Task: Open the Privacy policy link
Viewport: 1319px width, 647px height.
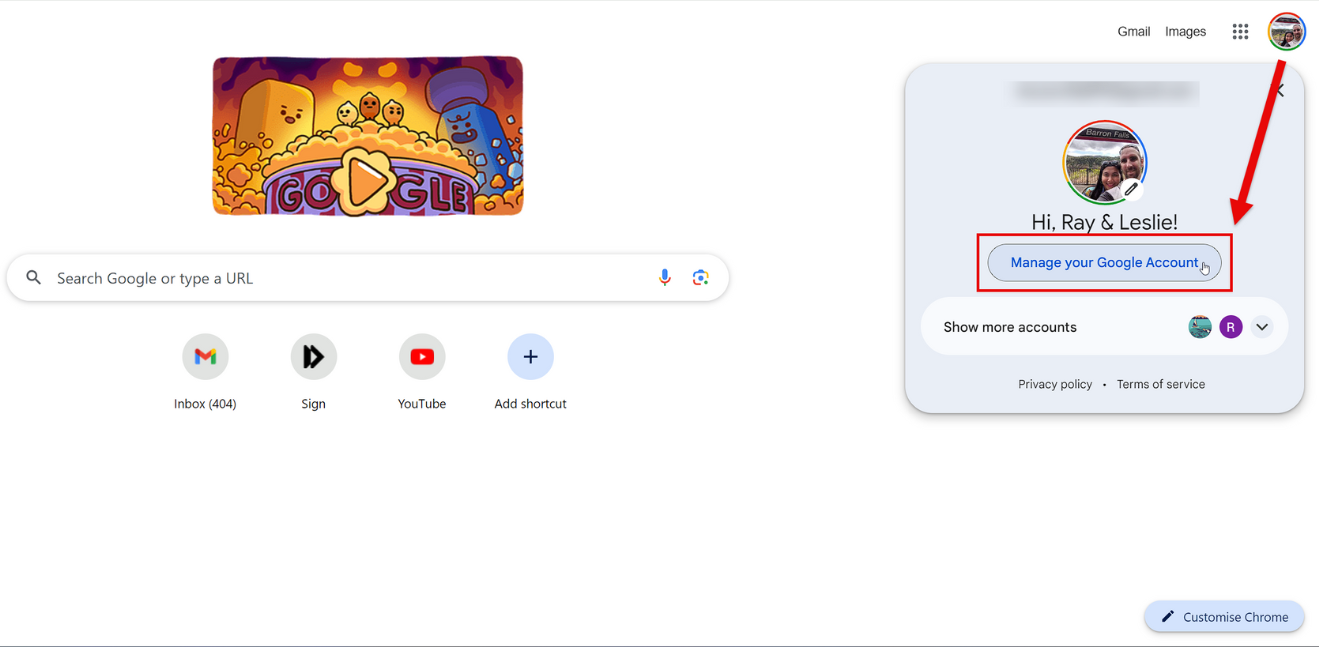Action: click(1055, 384)
